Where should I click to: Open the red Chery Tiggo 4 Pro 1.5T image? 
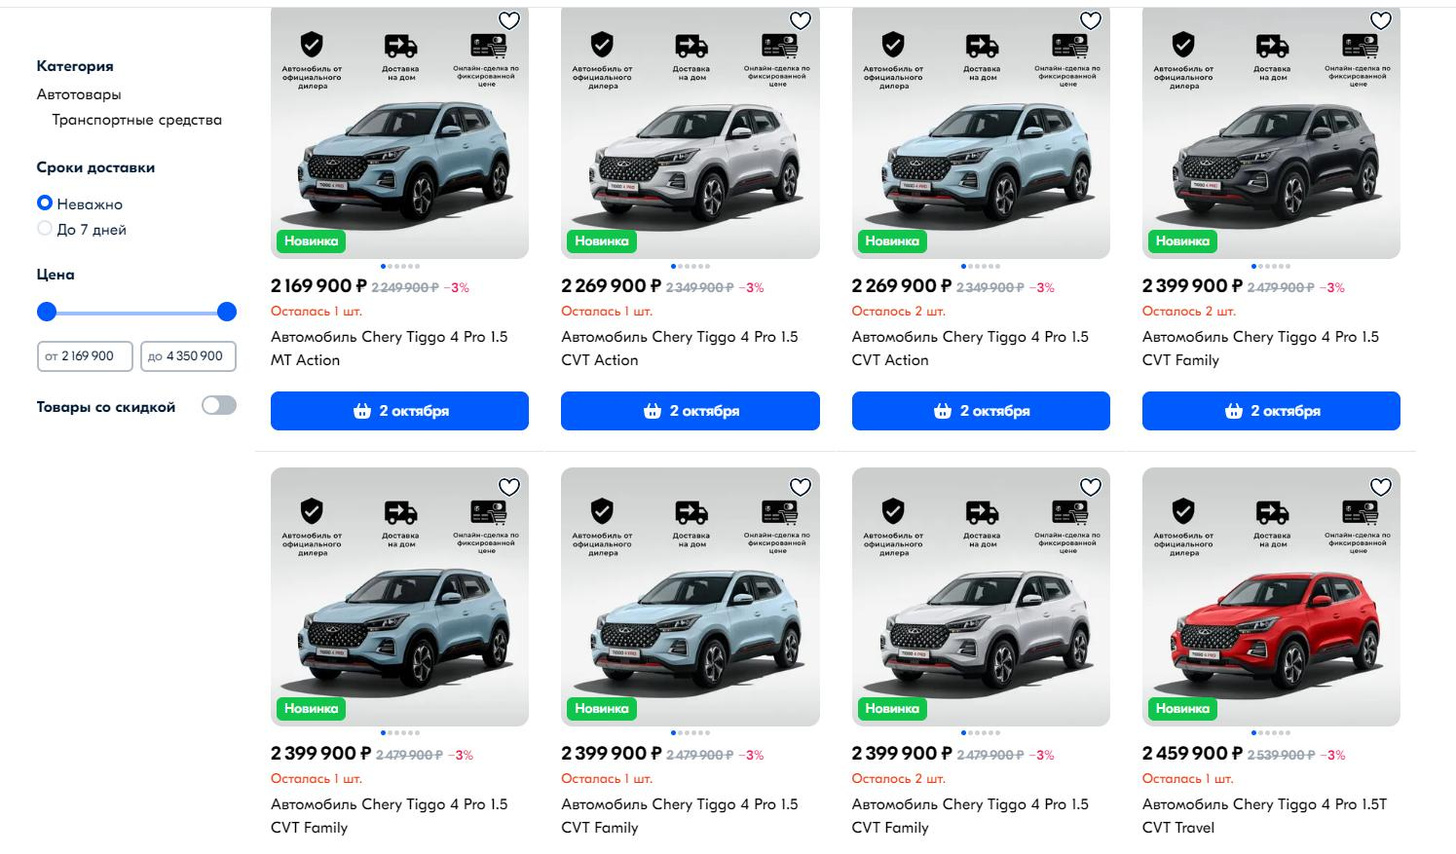click(x=1271, y=620)
